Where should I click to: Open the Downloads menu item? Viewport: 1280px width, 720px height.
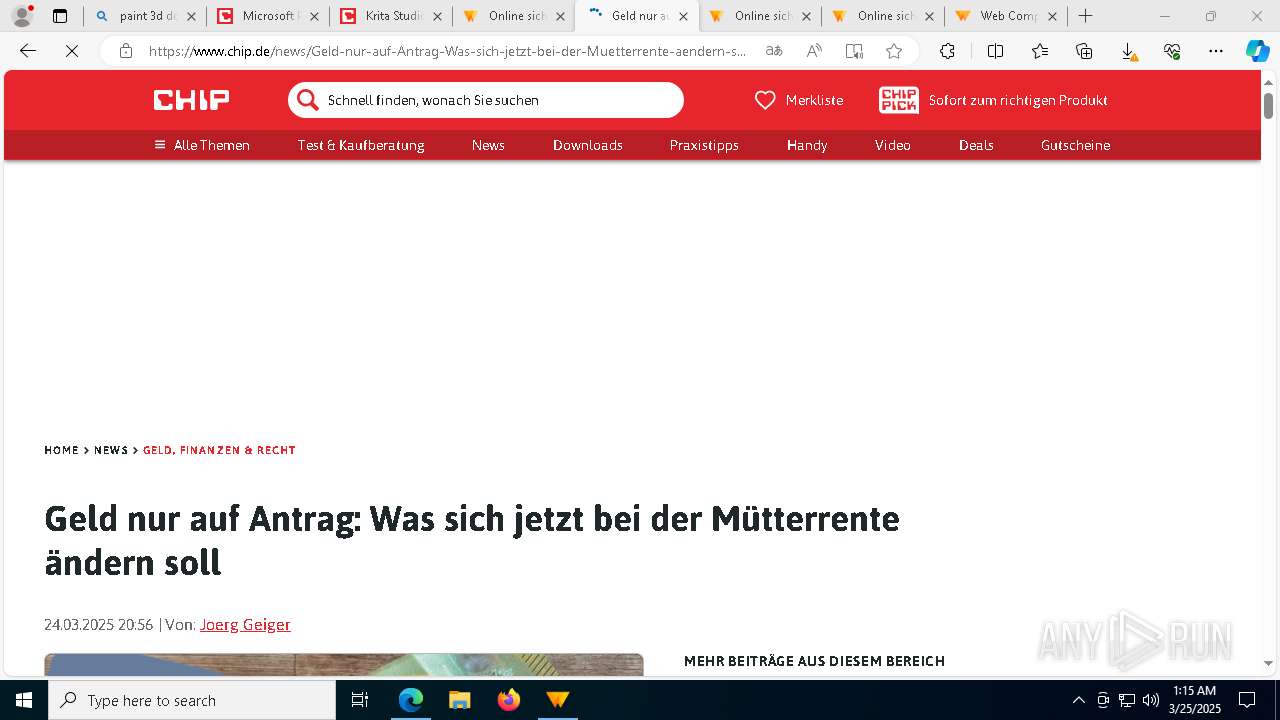588,145
